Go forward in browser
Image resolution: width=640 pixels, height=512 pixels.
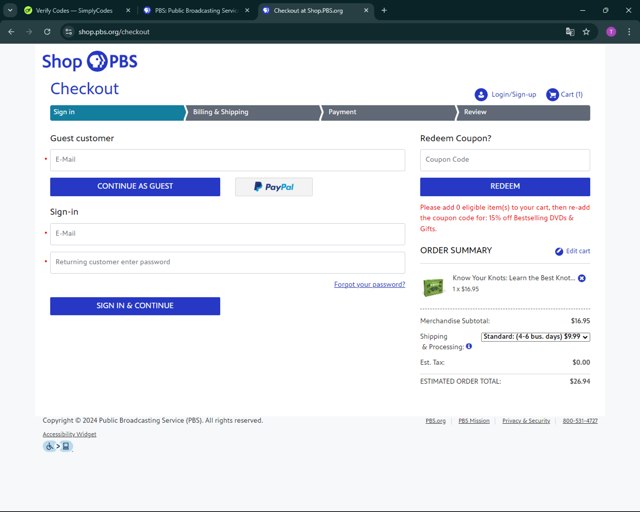point(29,32)
